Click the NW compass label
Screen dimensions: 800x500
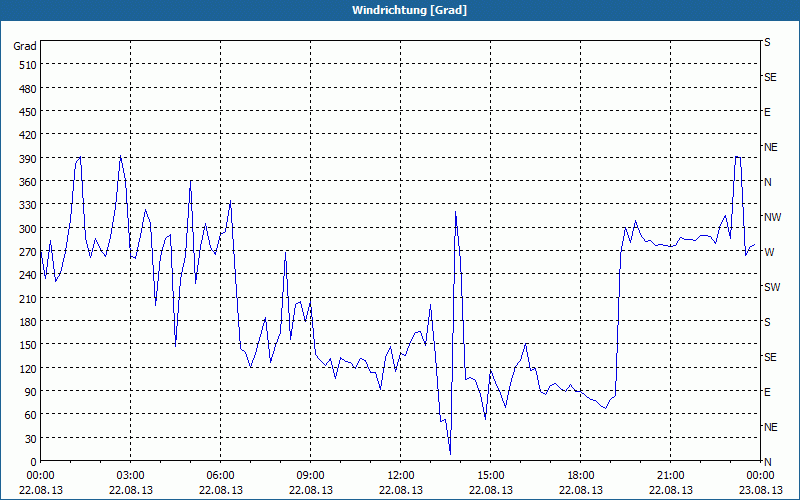pos(772,217)
